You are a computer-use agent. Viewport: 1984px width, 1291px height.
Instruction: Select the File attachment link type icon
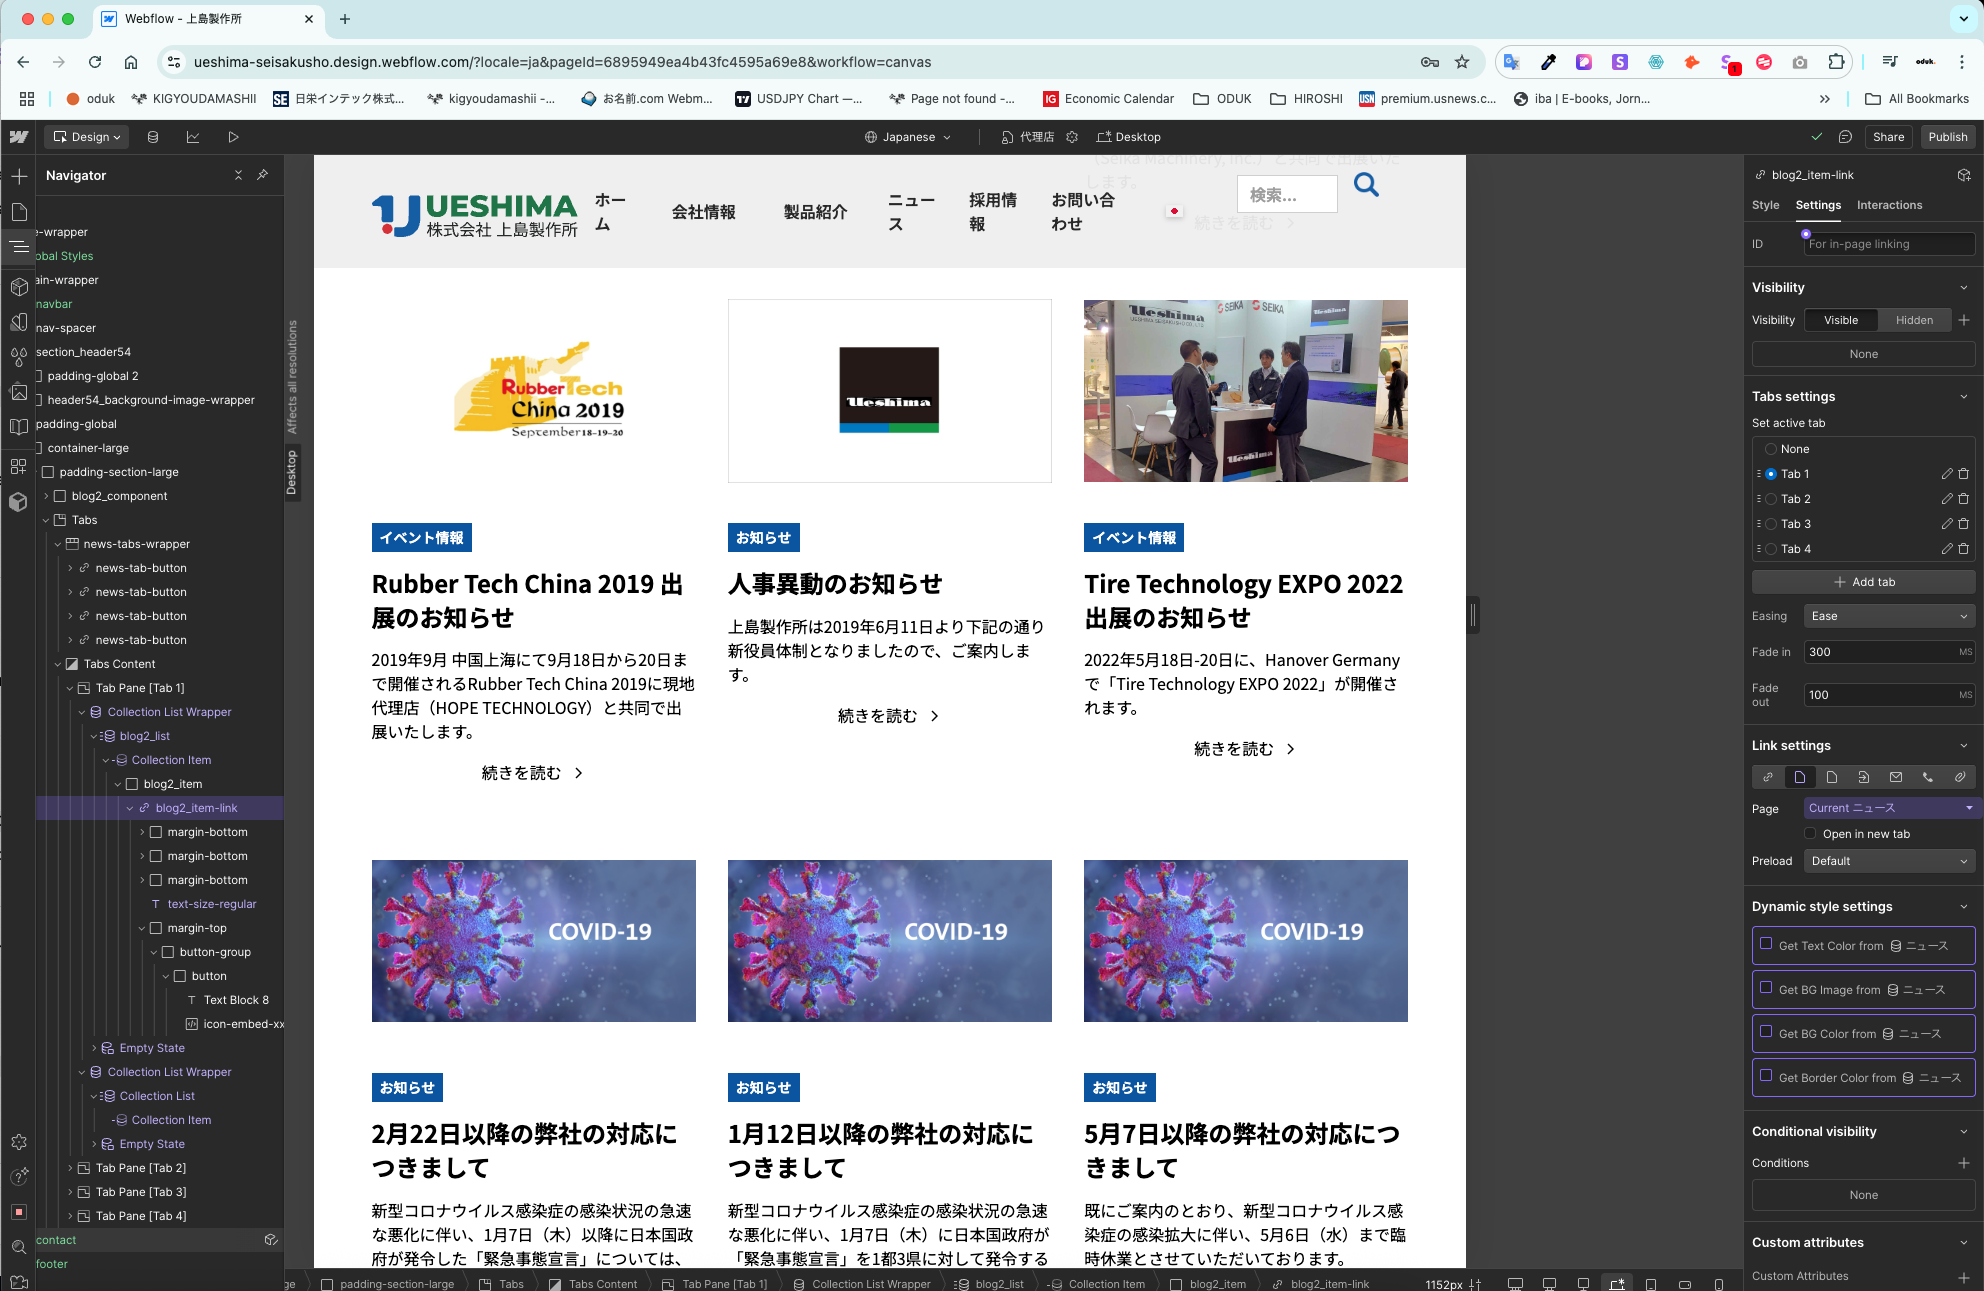(x=1960, y=777)
